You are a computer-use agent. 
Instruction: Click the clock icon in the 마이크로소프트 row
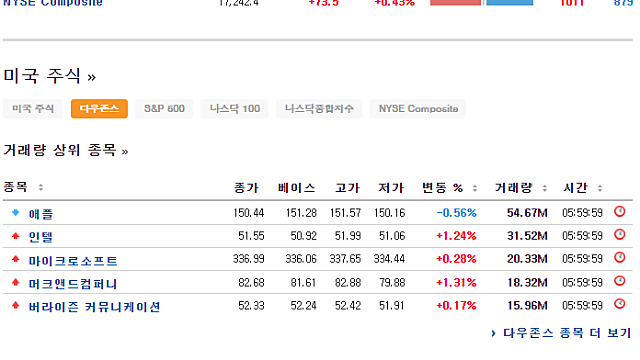click(x=620, y=258)
